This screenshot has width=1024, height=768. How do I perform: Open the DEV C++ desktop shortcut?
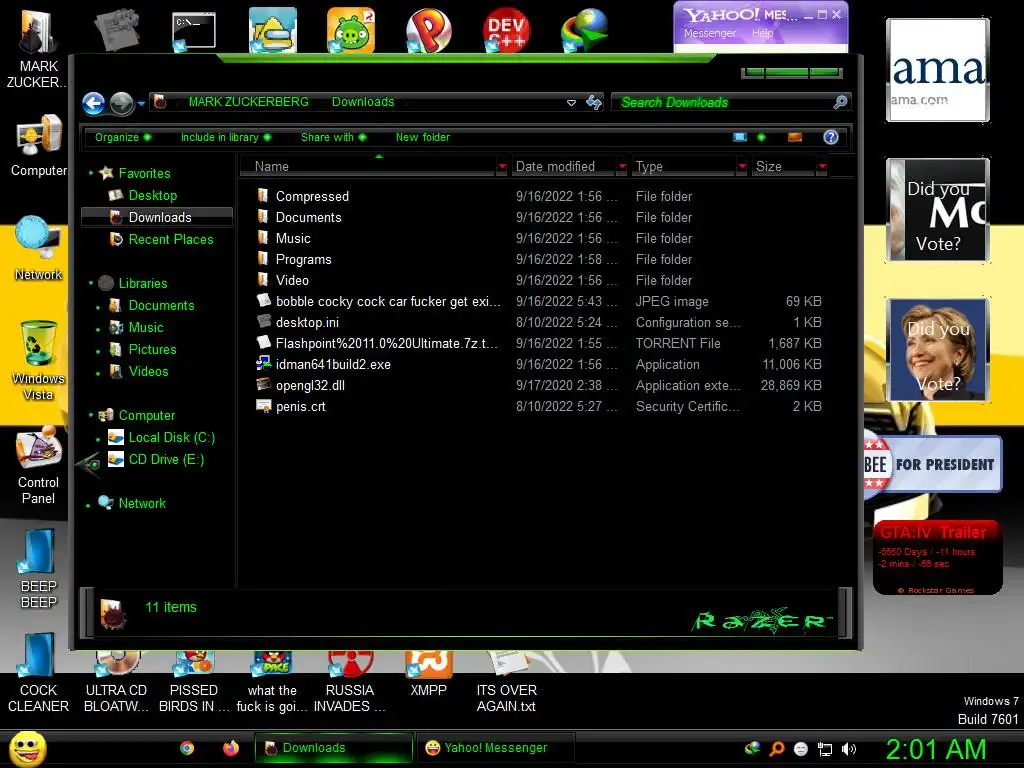coord(506,29)
